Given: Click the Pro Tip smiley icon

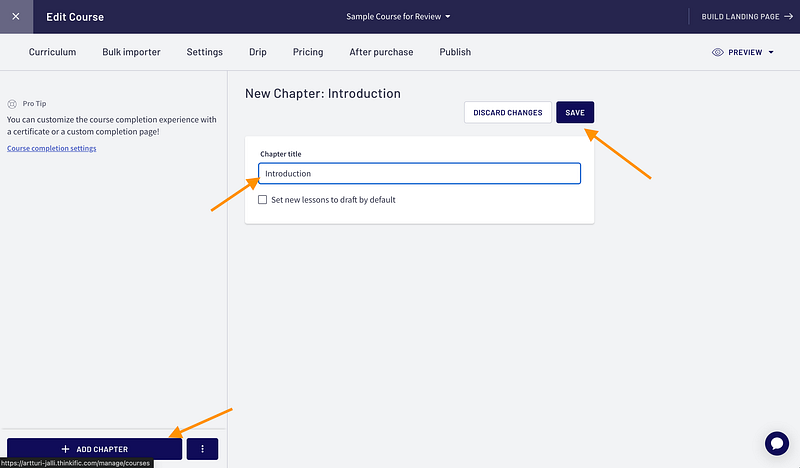Looking at the screenshot, I should tap(12, 103).
